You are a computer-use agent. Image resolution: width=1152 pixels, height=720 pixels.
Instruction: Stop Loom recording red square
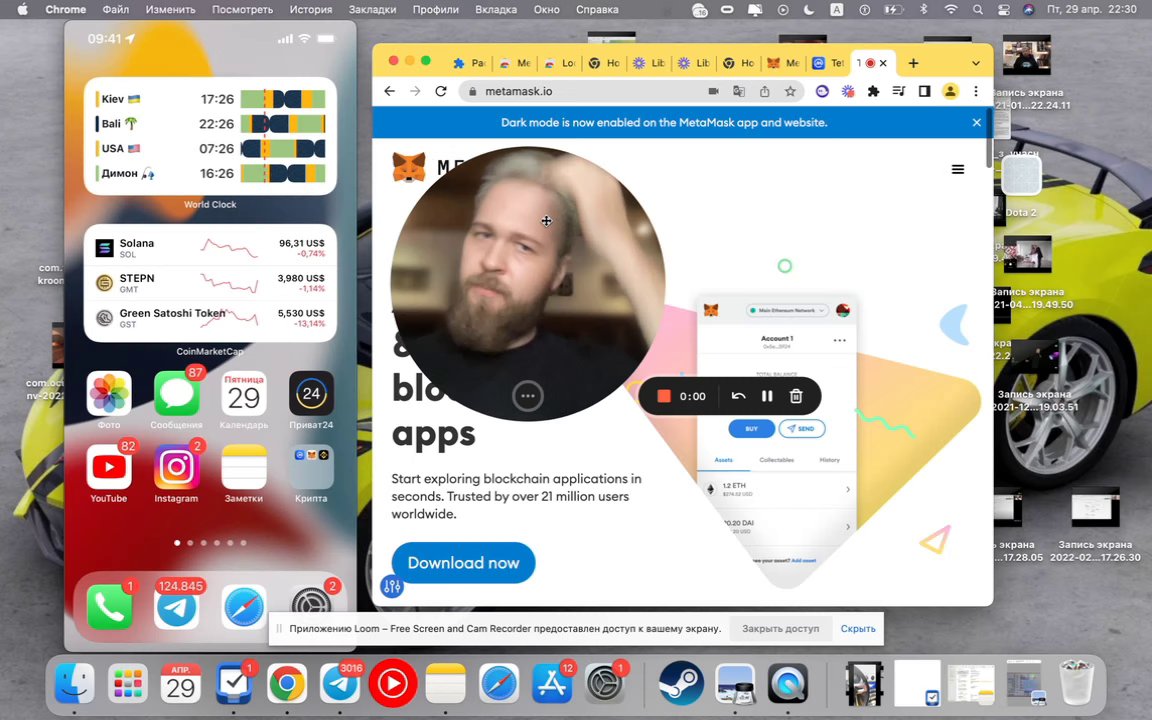click(663, 396)
